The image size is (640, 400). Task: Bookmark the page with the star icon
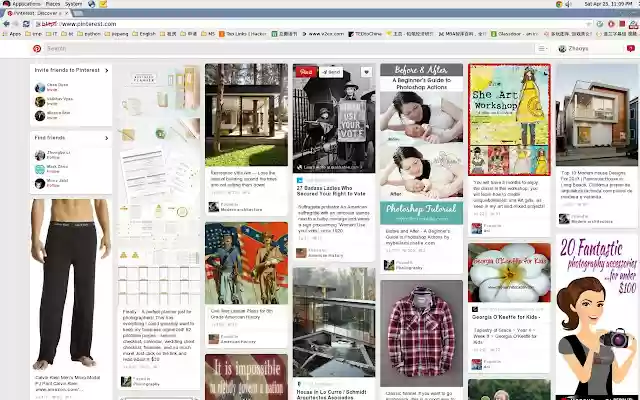point(588,24)
